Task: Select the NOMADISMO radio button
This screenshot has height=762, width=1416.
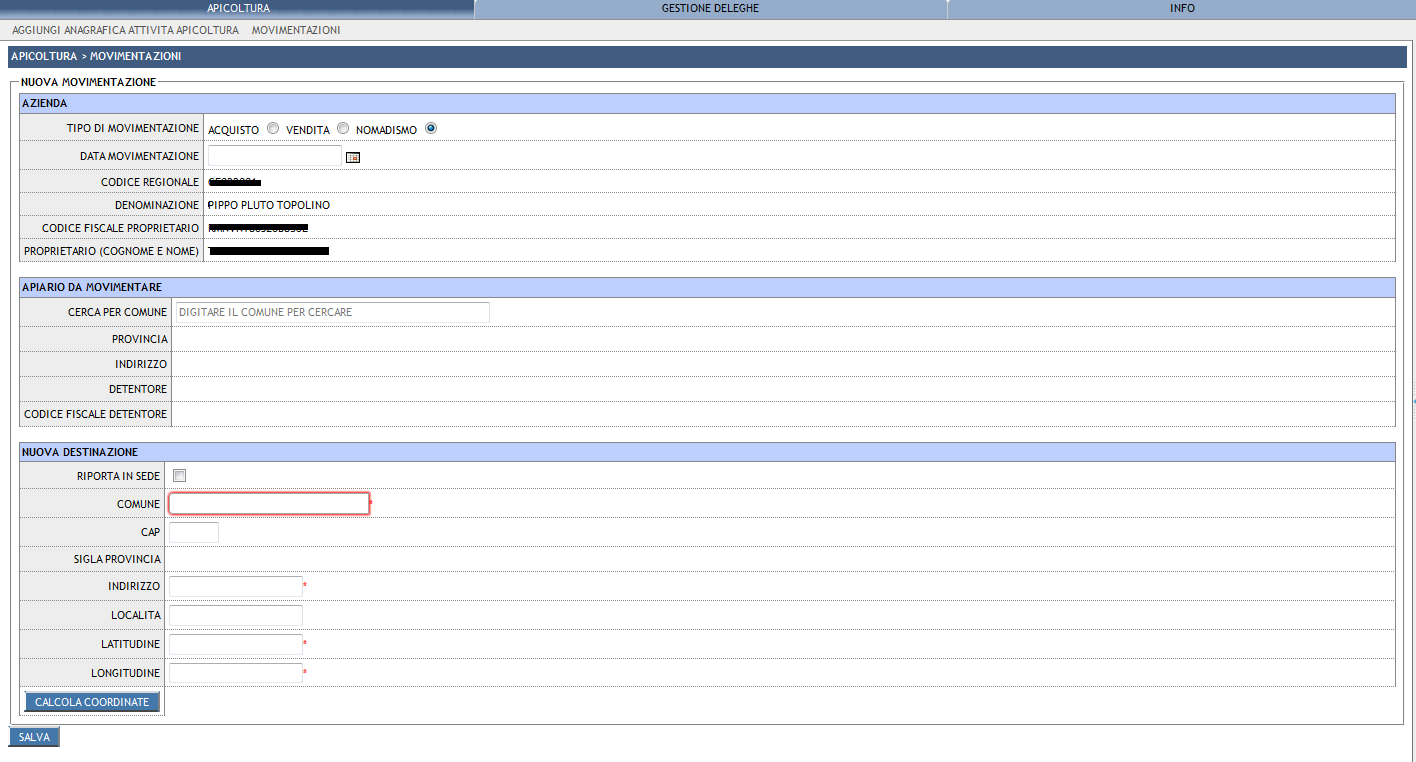Action: (x=431, y=128)
